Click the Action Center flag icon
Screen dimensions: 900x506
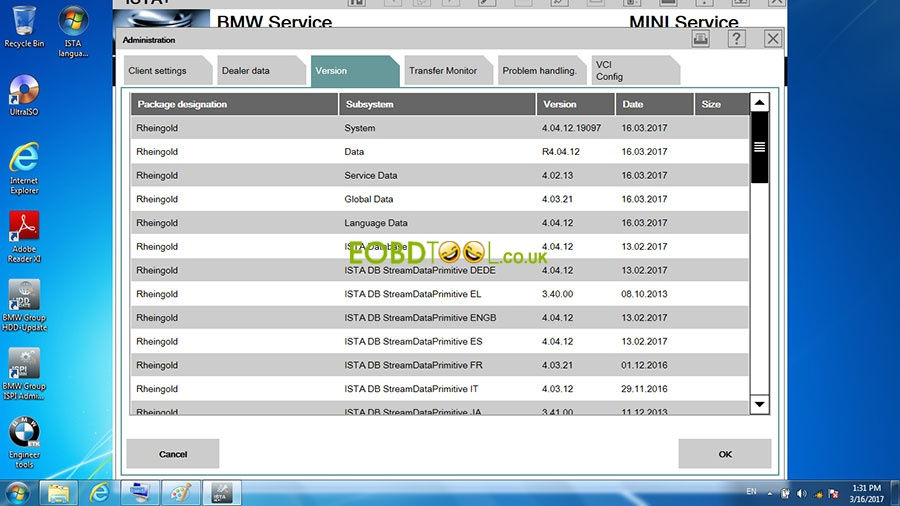(833, 493)
